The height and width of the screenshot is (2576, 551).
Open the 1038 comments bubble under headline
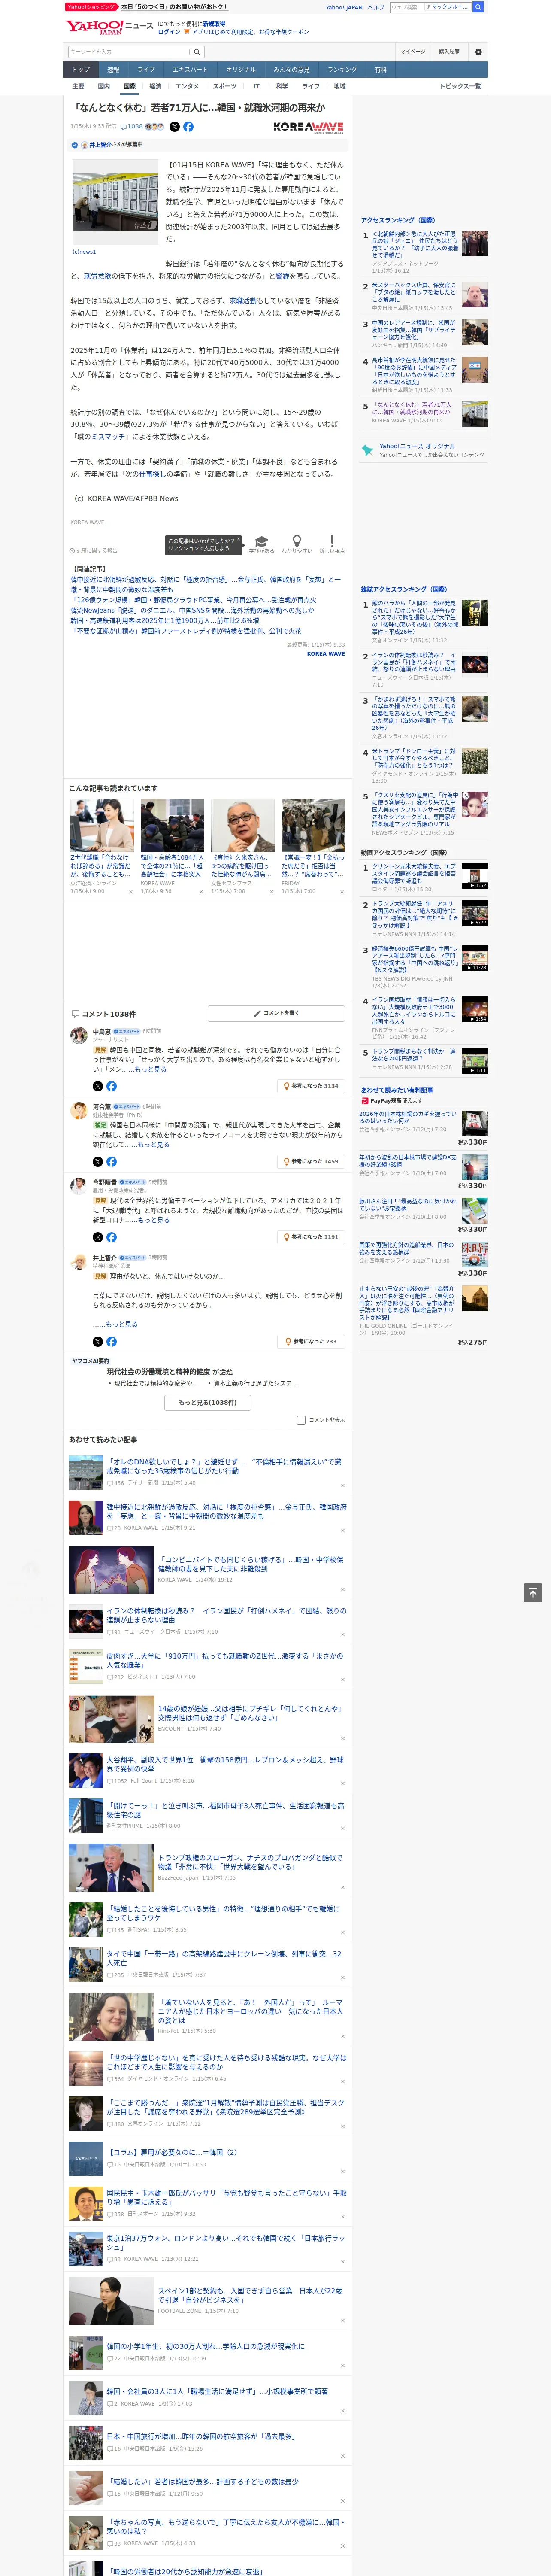click(132, 127)
